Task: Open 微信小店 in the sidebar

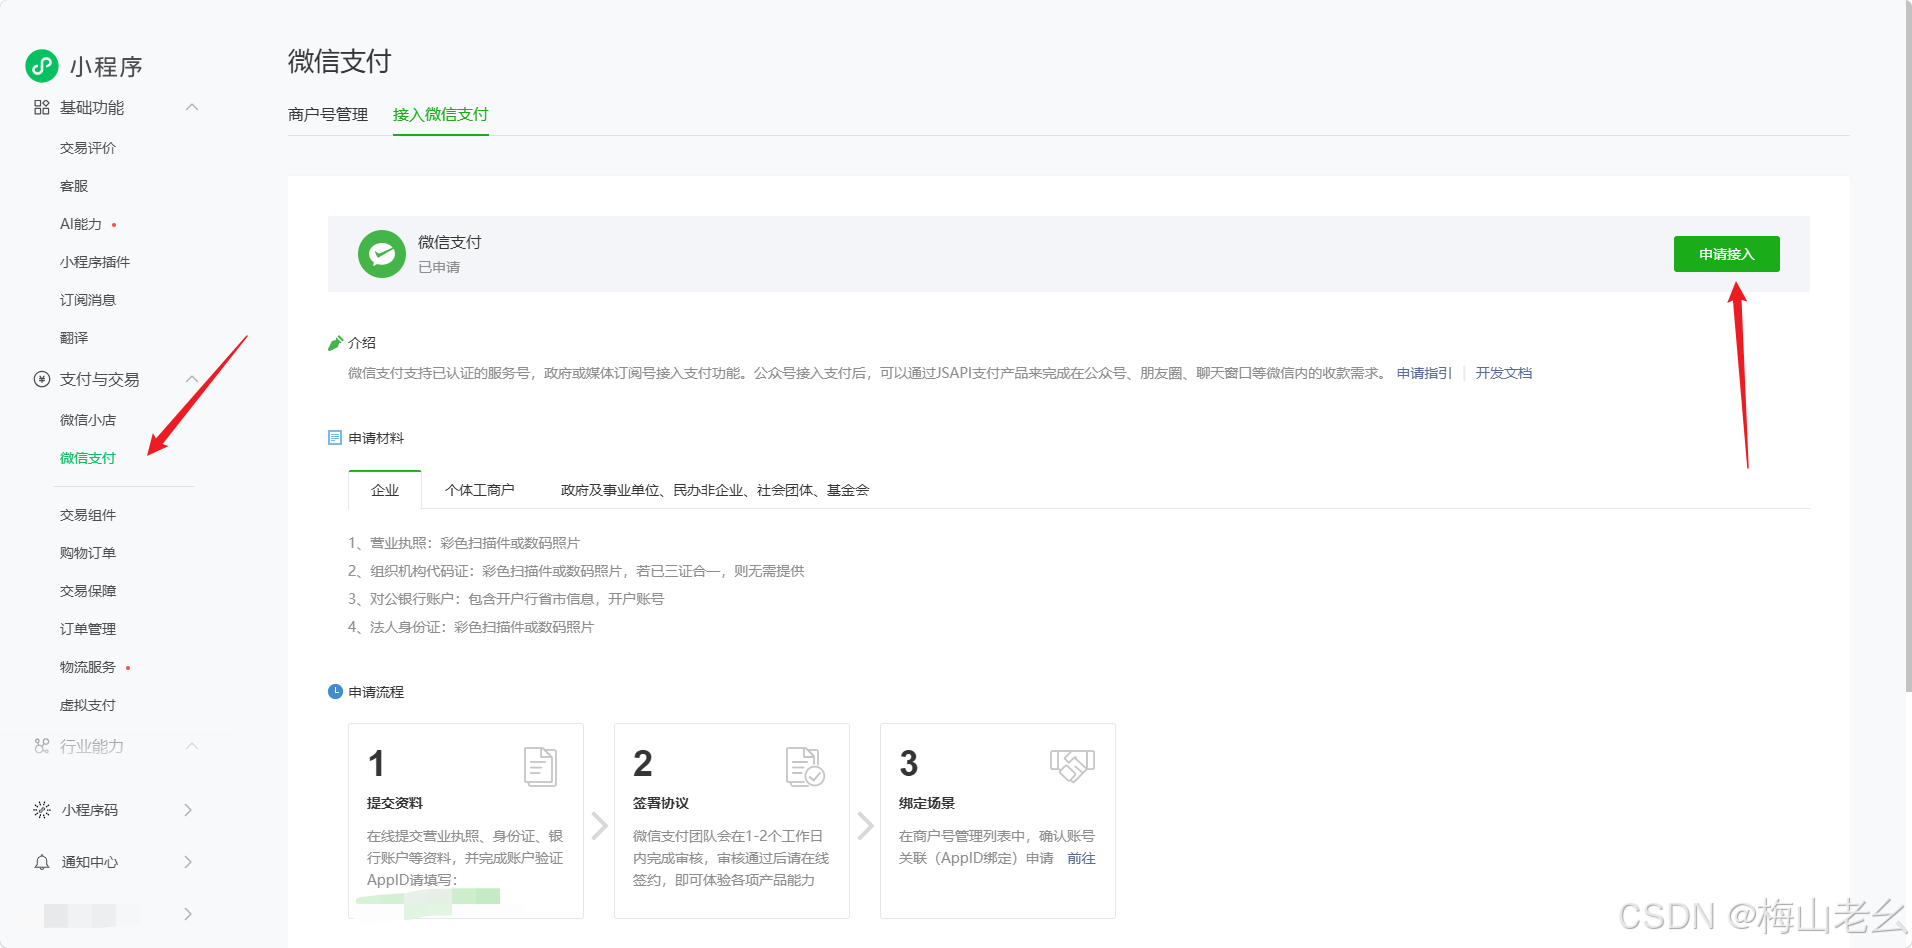Action: (x=88, y=420)
